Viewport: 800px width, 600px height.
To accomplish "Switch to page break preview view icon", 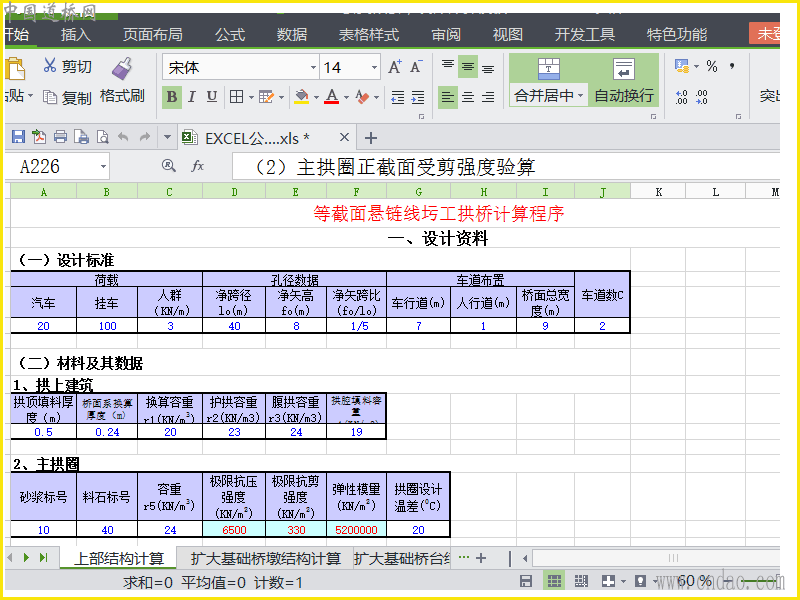I will pyautogui.click(x=581, y=581).
